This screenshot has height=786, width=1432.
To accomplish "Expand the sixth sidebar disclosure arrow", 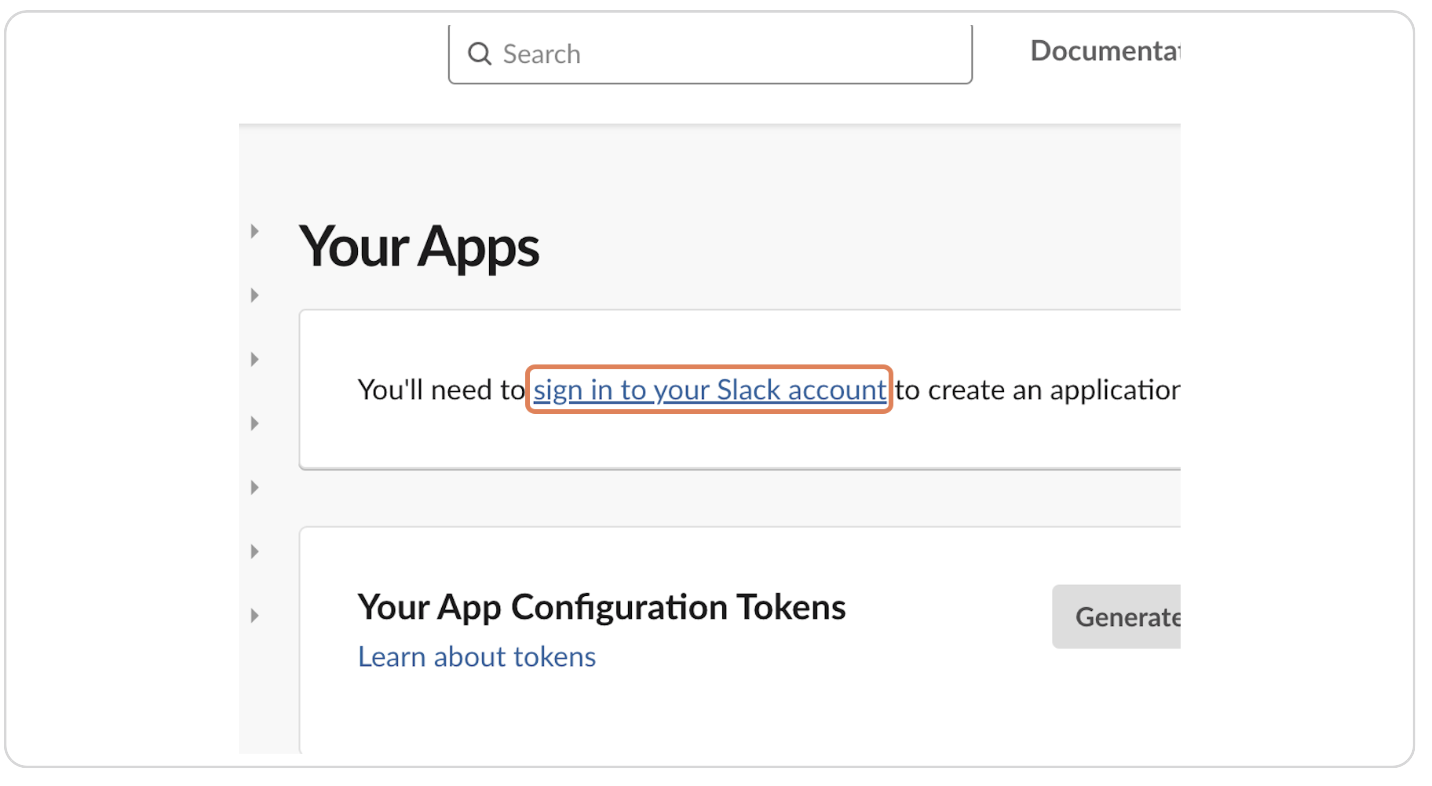I will click(253, 551).
